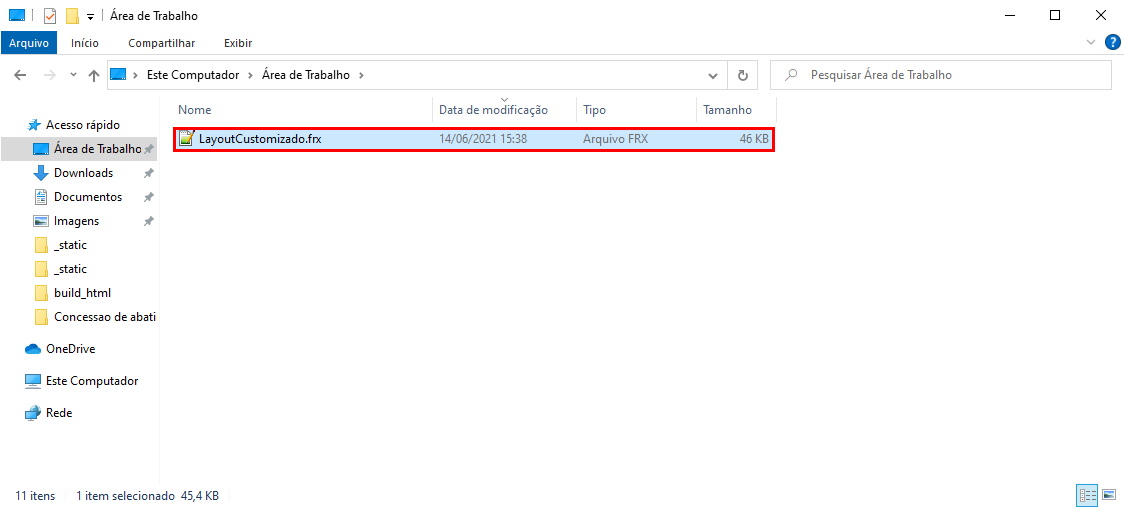This screenshot has height=508, width=1125.
Task: Switch to details view in status bar
Action: pyautogui.click(x=1087, y=495)
